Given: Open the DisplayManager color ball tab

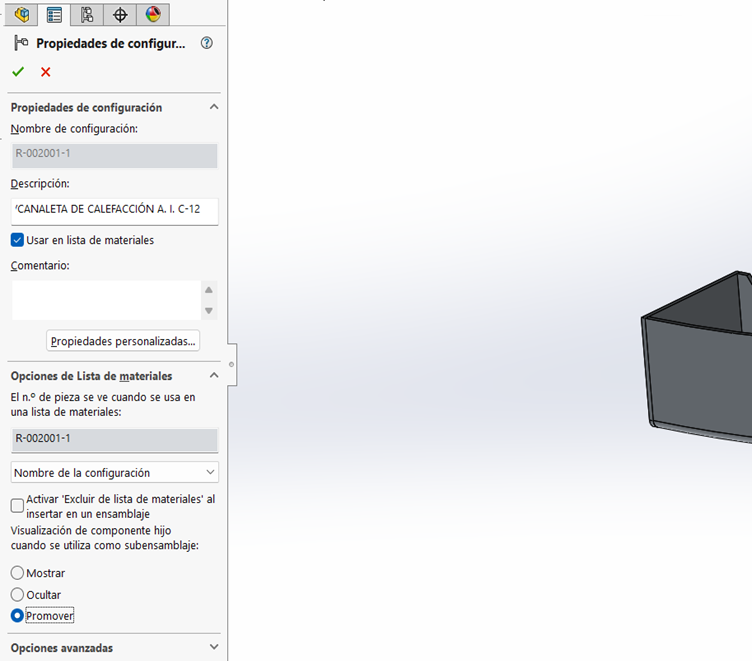Looking at the screenshot, I should [153, 14].
